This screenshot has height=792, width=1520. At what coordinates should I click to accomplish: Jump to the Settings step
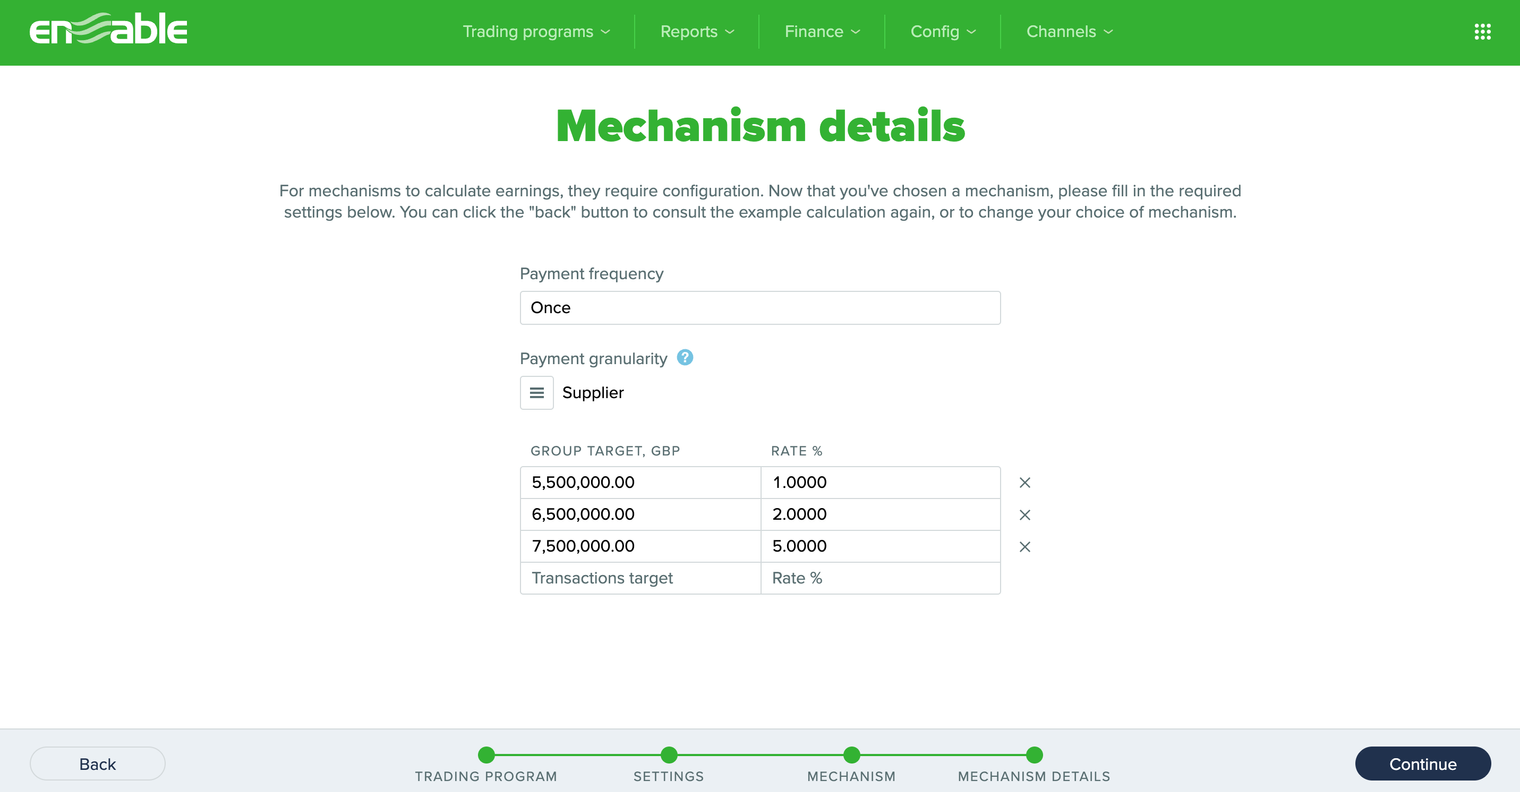click(x=669, y=764)
